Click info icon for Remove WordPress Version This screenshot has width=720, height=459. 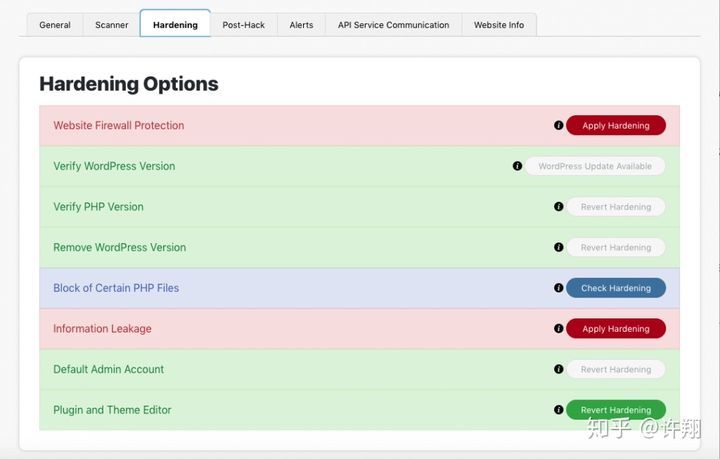[x=559, y=247]
